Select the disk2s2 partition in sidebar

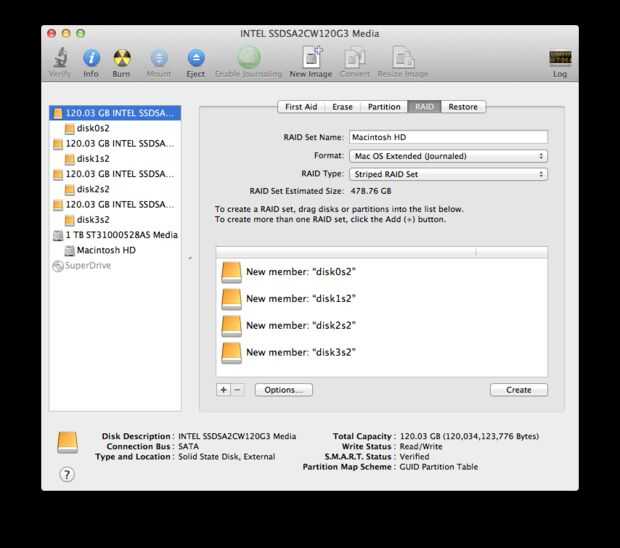[x=115, y=189]
